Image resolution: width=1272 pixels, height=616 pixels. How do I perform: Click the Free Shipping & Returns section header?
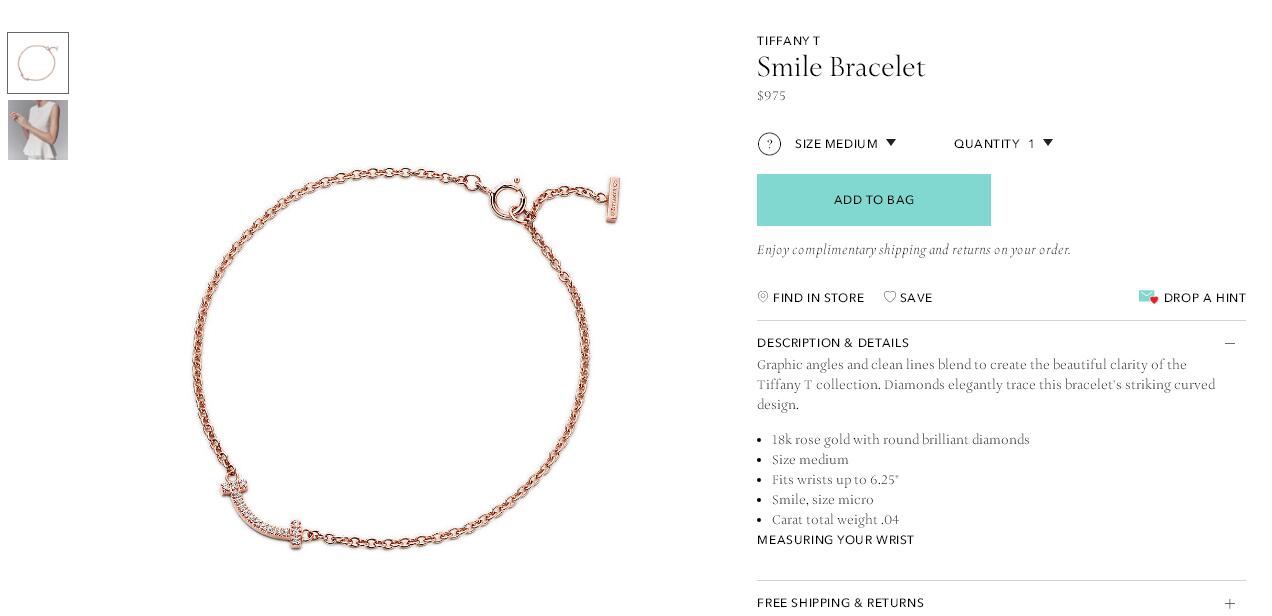[x=1001, y=603]
